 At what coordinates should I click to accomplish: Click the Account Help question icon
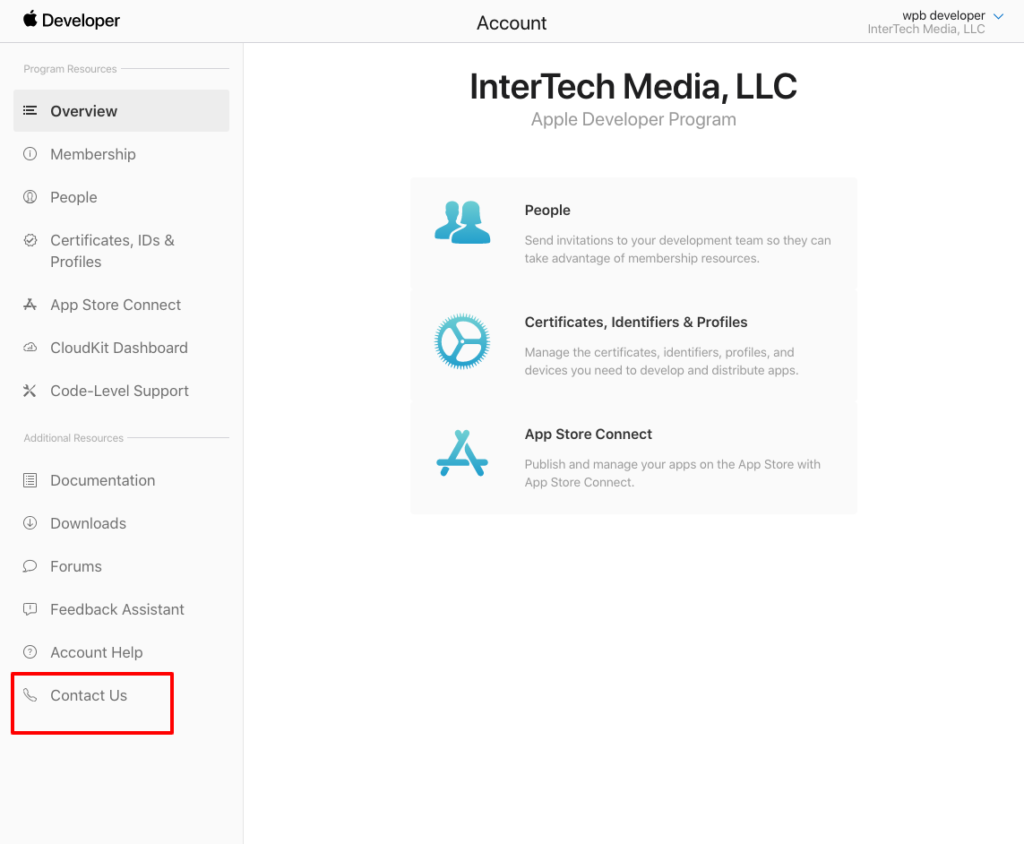pos(30,652)
